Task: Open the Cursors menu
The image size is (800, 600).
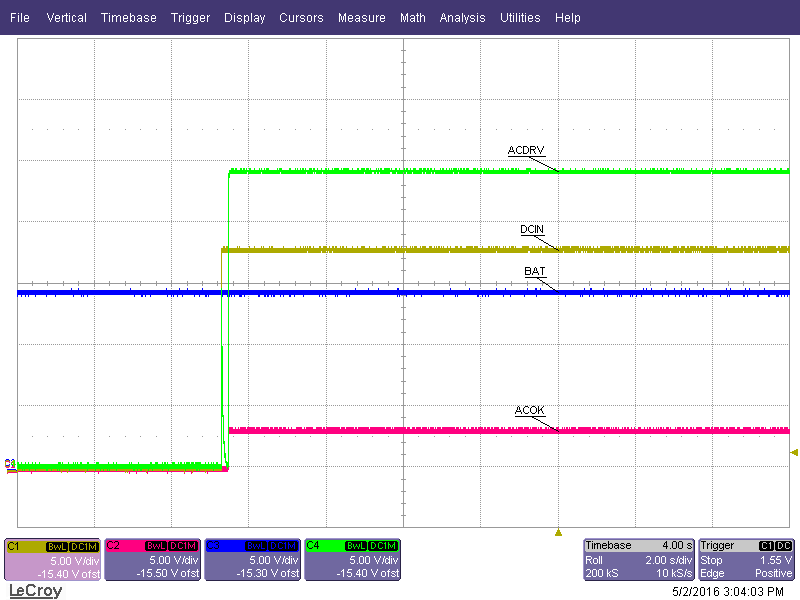Action: click(x=301, y=18)
